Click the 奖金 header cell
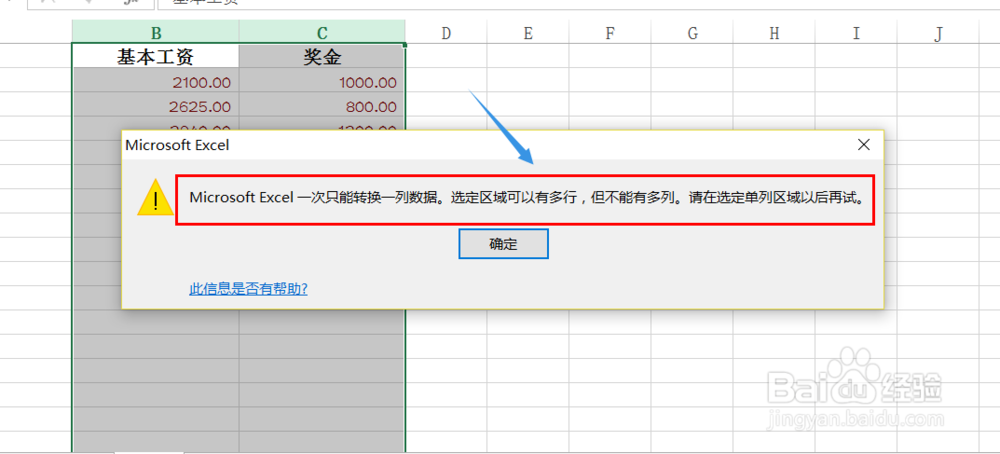 coord(322,57)
